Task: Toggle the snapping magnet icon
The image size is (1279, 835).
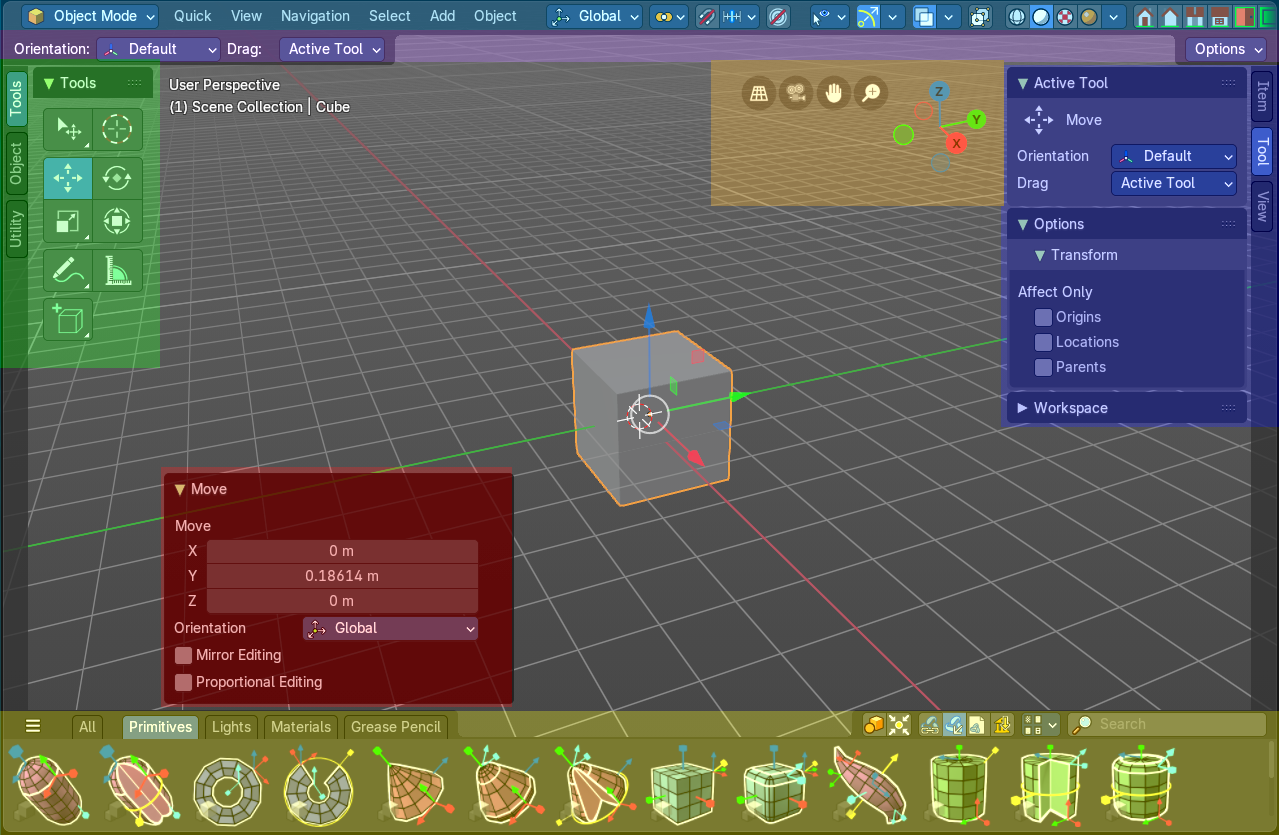Action: 706,16
